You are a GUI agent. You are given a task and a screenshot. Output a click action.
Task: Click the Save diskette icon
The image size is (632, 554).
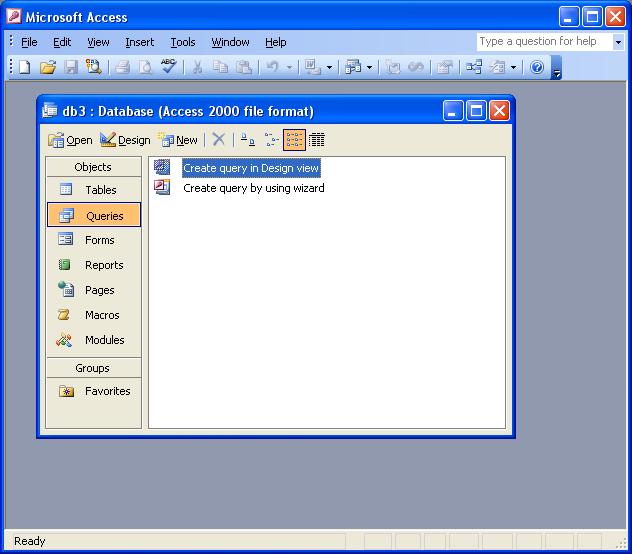point(71,67)
